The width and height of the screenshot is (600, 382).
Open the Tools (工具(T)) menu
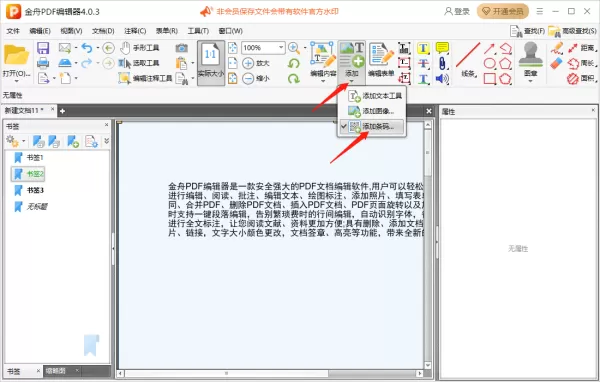point(198,31)
